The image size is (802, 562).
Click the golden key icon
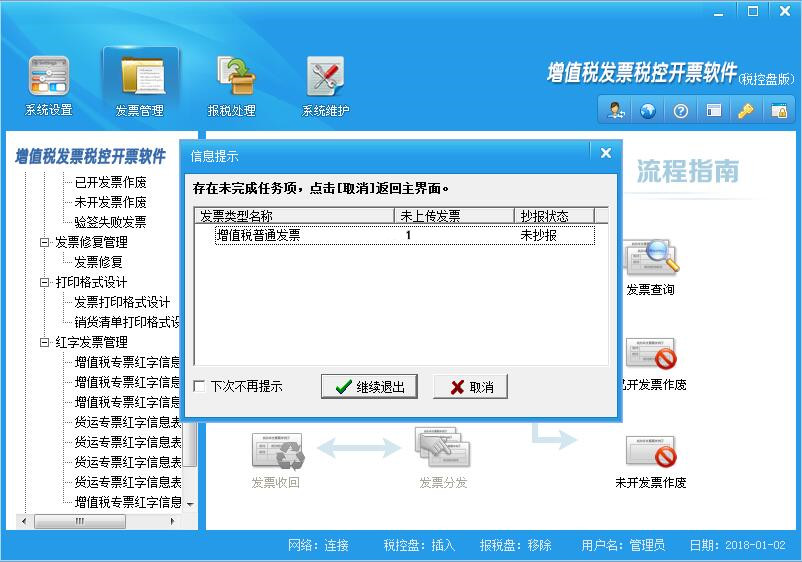click(x=746, y=111)
